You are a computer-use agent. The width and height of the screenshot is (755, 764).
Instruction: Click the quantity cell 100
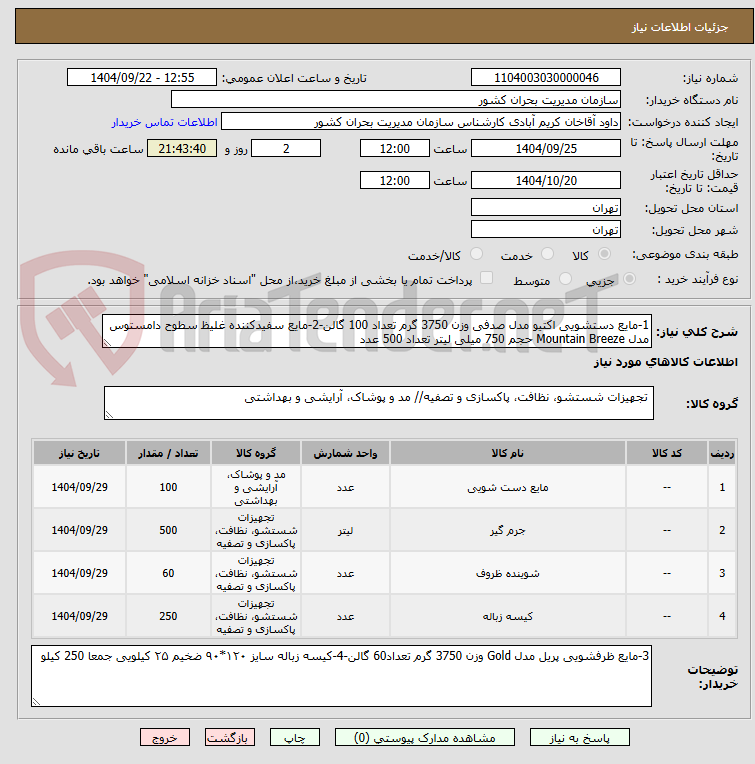168,487
